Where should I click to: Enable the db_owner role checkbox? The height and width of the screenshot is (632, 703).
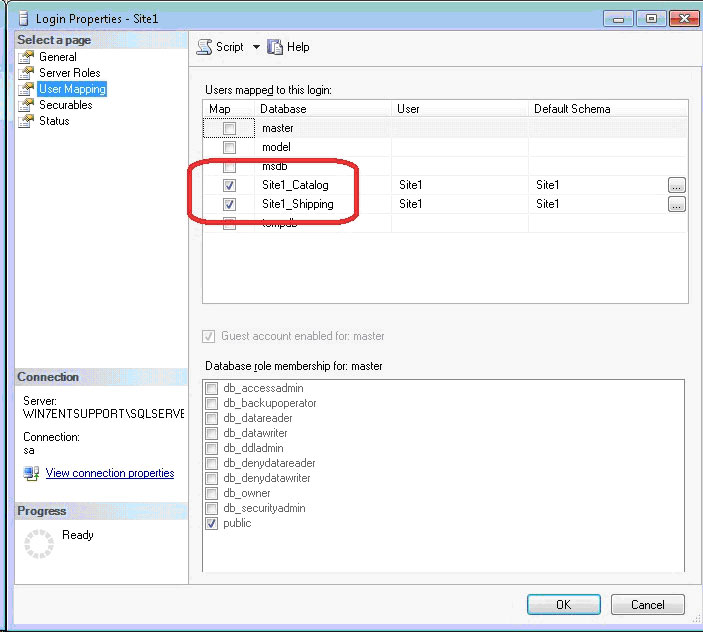click(211, 493)
